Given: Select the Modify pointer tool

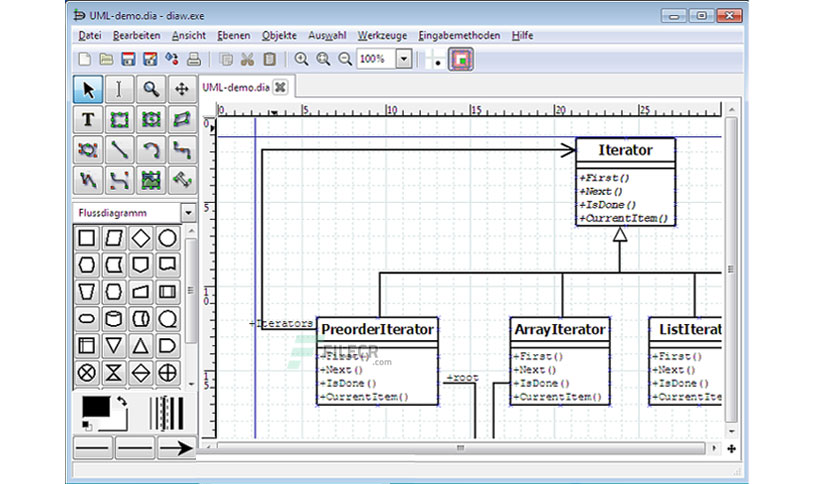Looking at the screenshot, I should pos(88,89).
